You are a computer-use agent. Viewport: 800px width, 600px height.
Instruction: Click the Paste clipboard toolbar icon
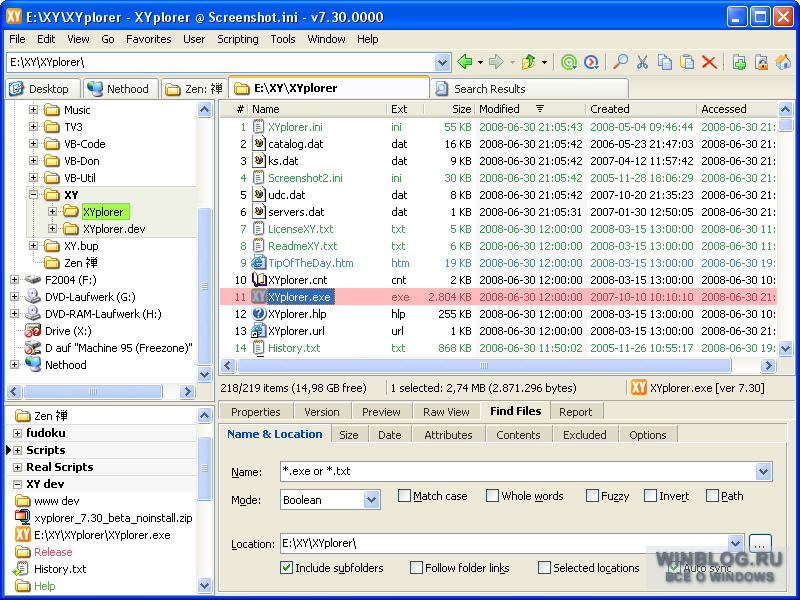(687, 62)
